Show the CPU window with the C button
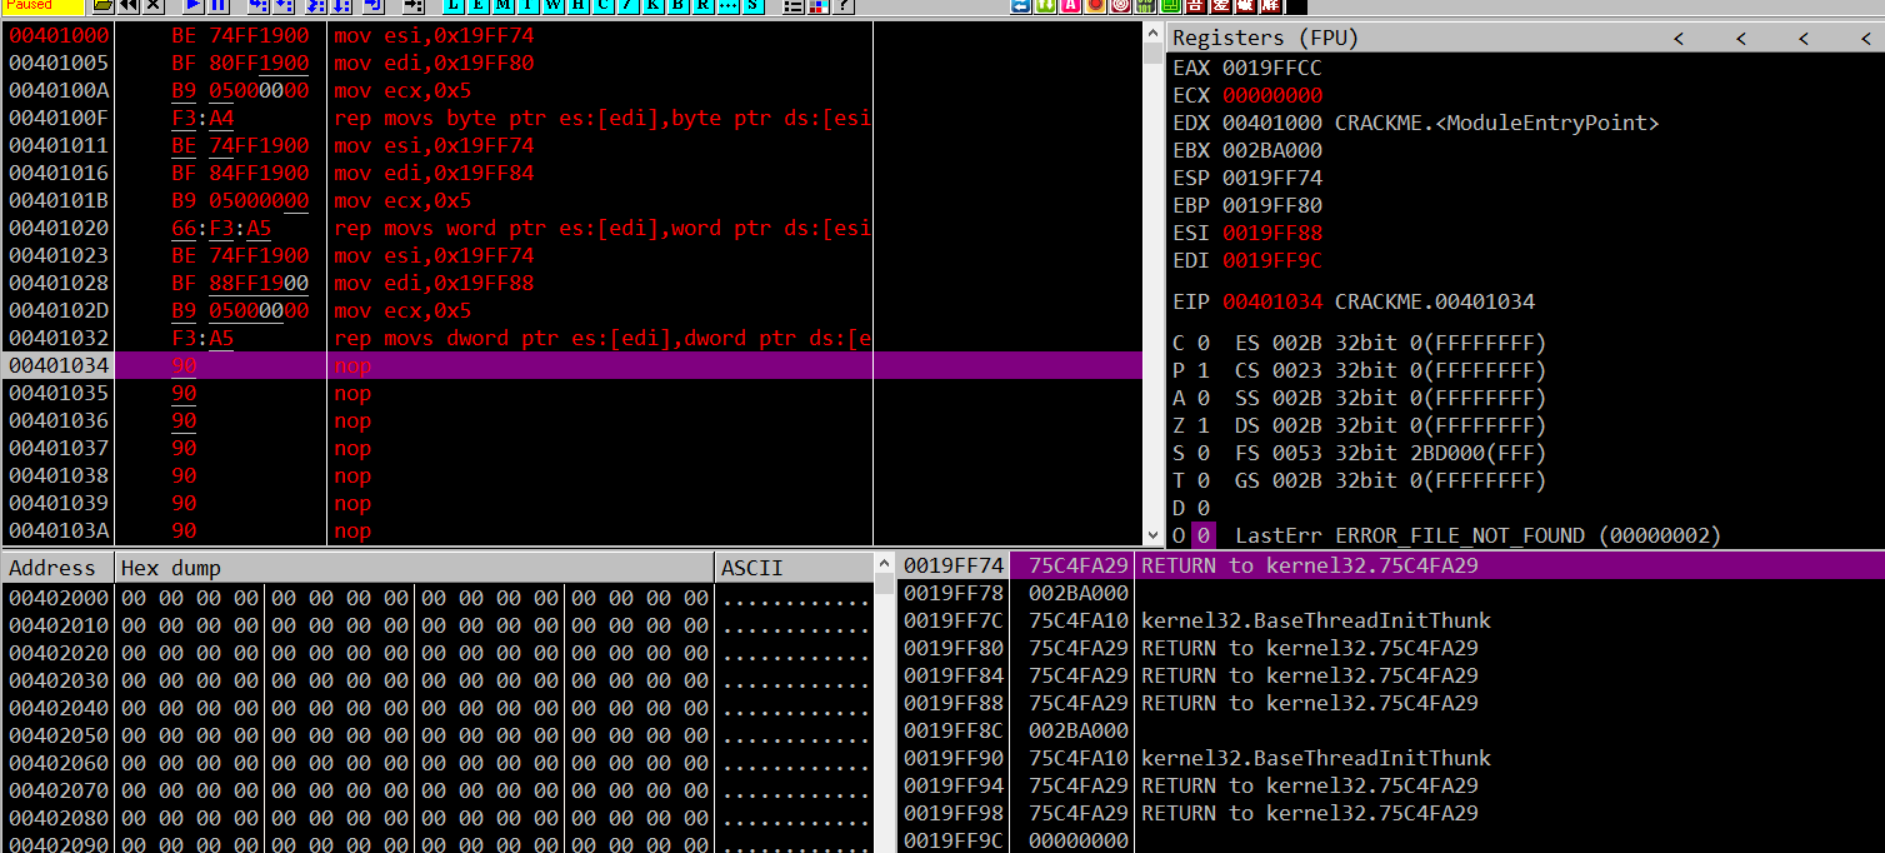1885x853 pixels. click(603, 5)
